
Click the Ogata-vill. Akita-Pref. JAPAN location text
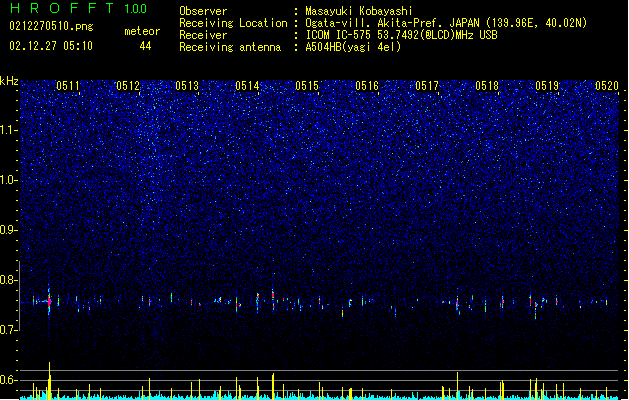tap(446, 23)
